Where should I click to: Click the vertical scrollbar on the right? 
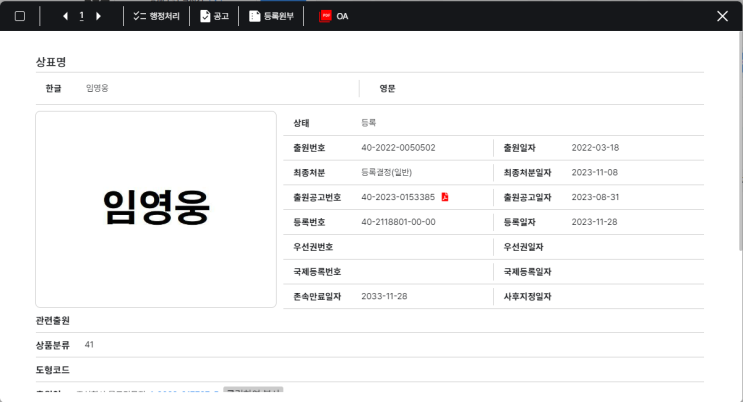[741, 142]
